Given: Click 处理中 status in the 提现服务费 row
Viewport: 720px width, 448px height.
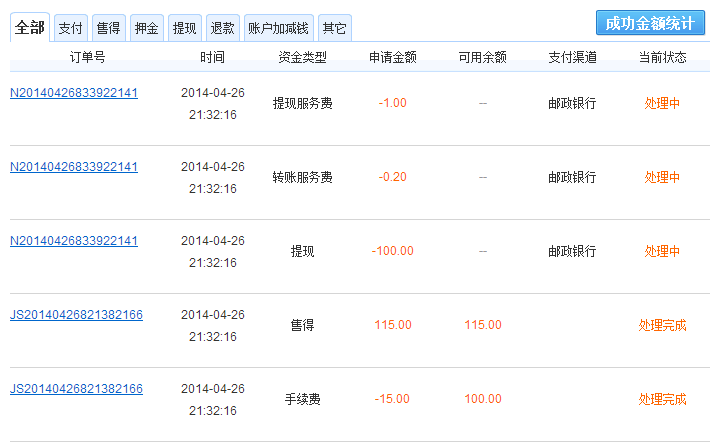Looking at the screenshot, I should point(662,103).
